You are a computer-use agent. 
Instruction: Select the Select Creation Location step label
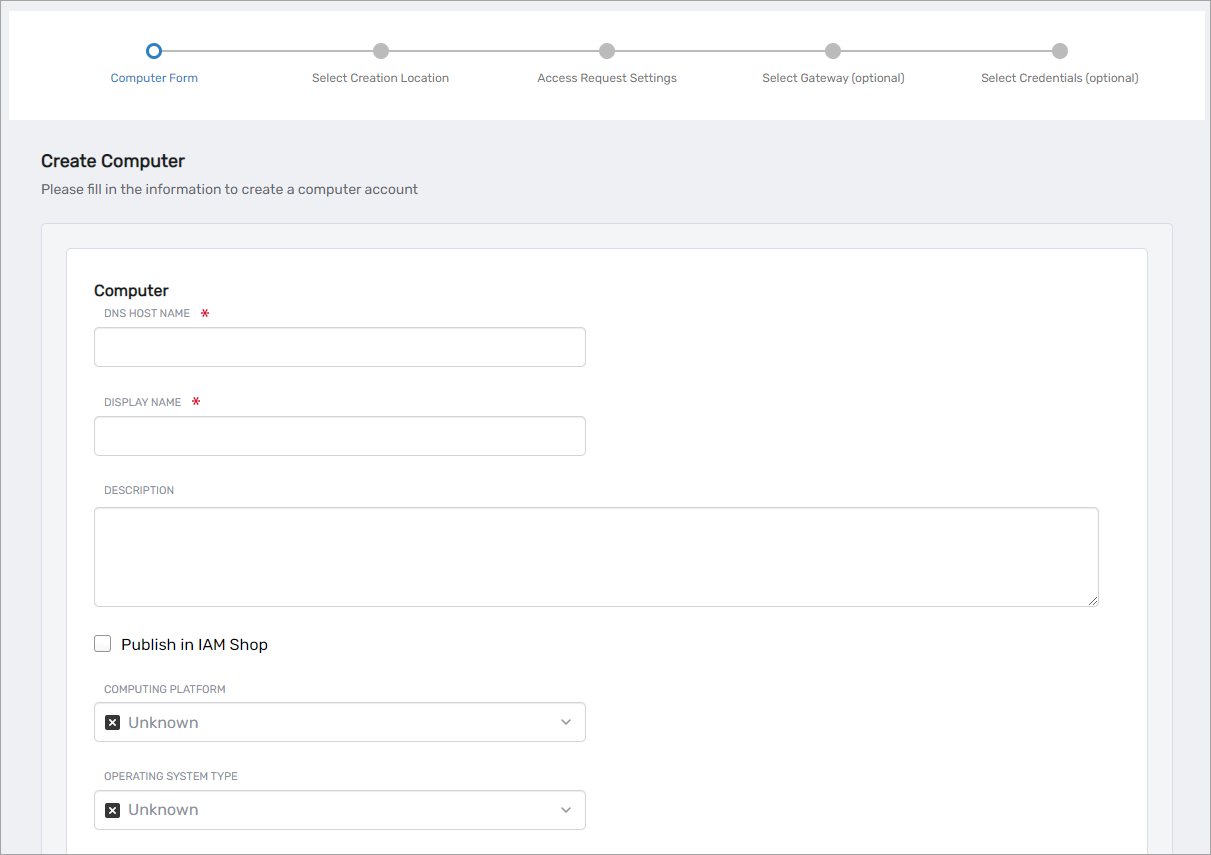click(380, 77)
